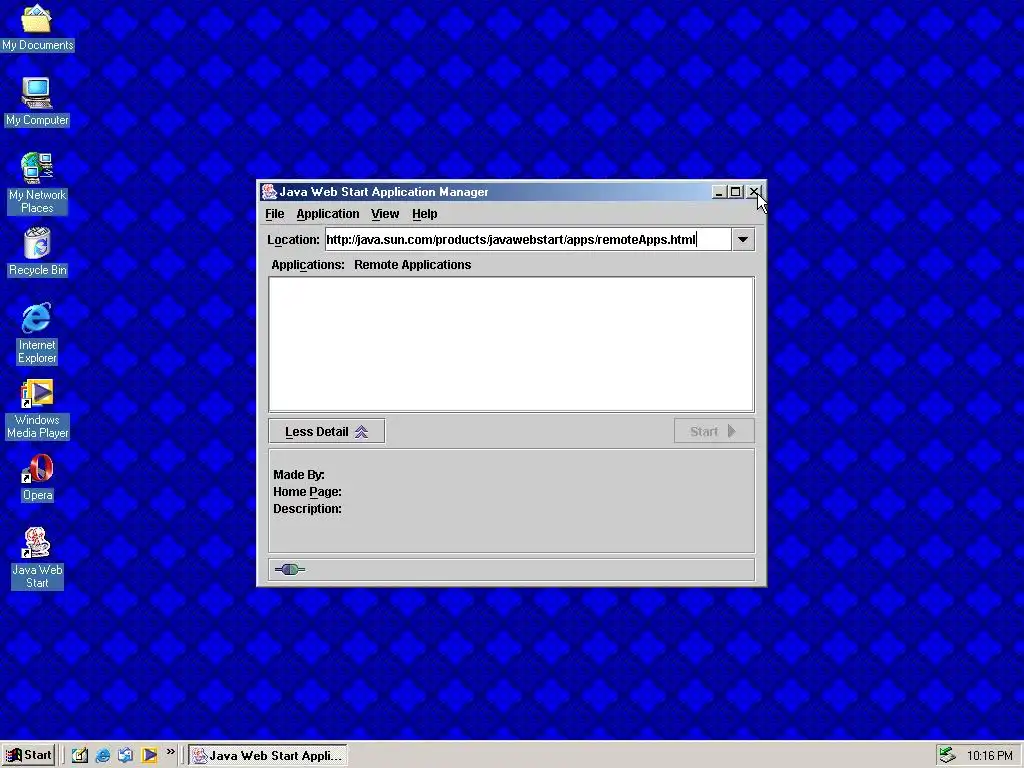Viewport: 1024px width, 768px height.
Task: Click inside the Remote Applications list
Action: coord(511,344)
